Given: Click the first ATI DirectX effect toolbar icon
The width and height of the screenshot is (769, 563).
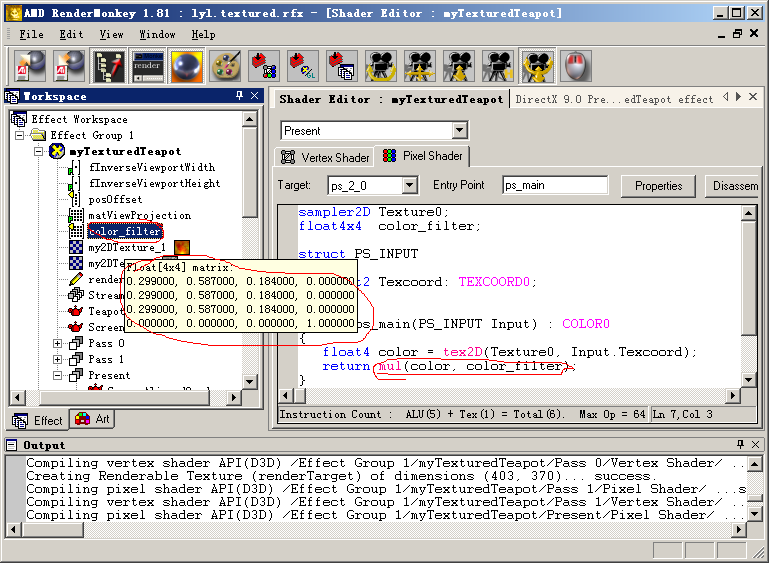Looking at the screenshot, I should coord(30,66).
